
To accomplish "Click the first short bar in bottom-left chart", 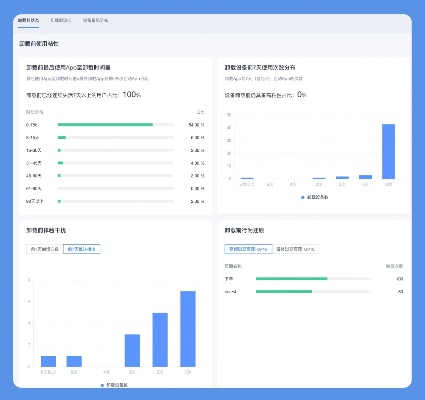I will pos(48,361).
